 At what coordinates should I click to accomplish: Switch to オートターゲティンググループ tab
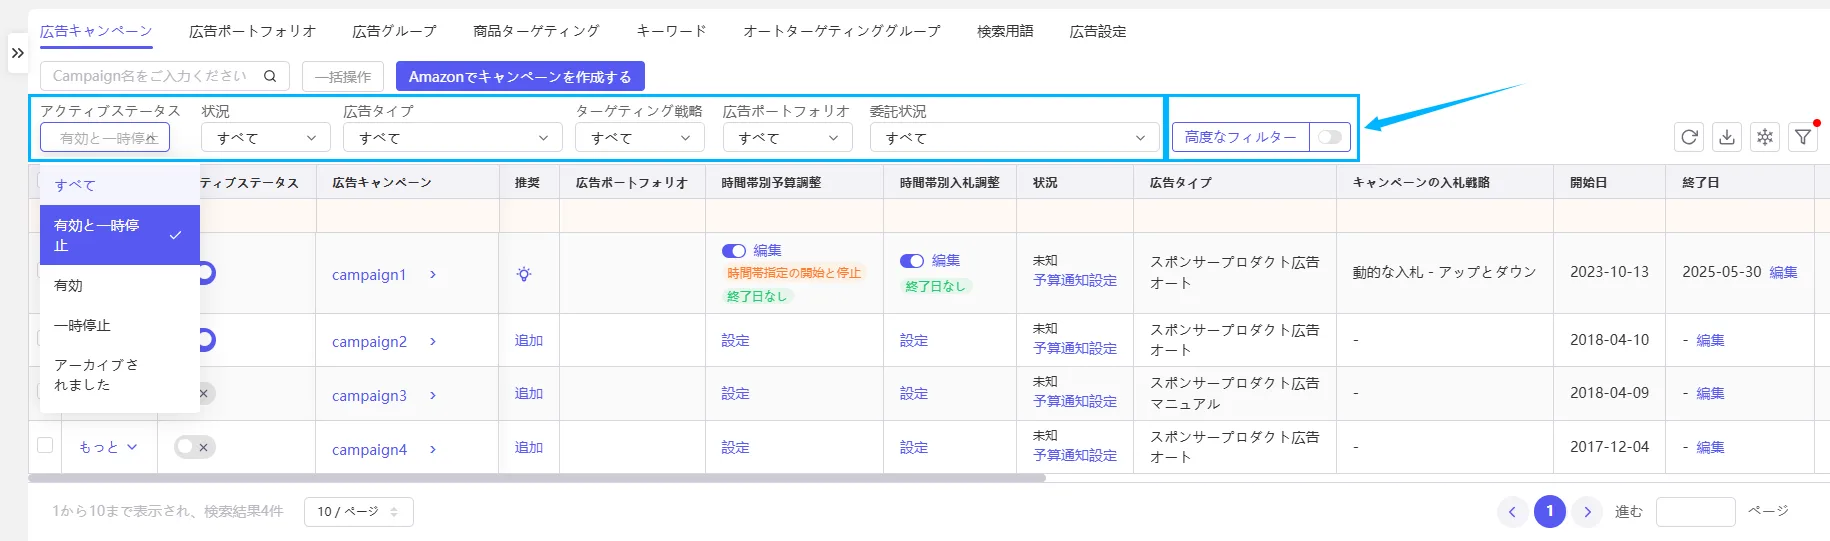[x=842, y=31]
